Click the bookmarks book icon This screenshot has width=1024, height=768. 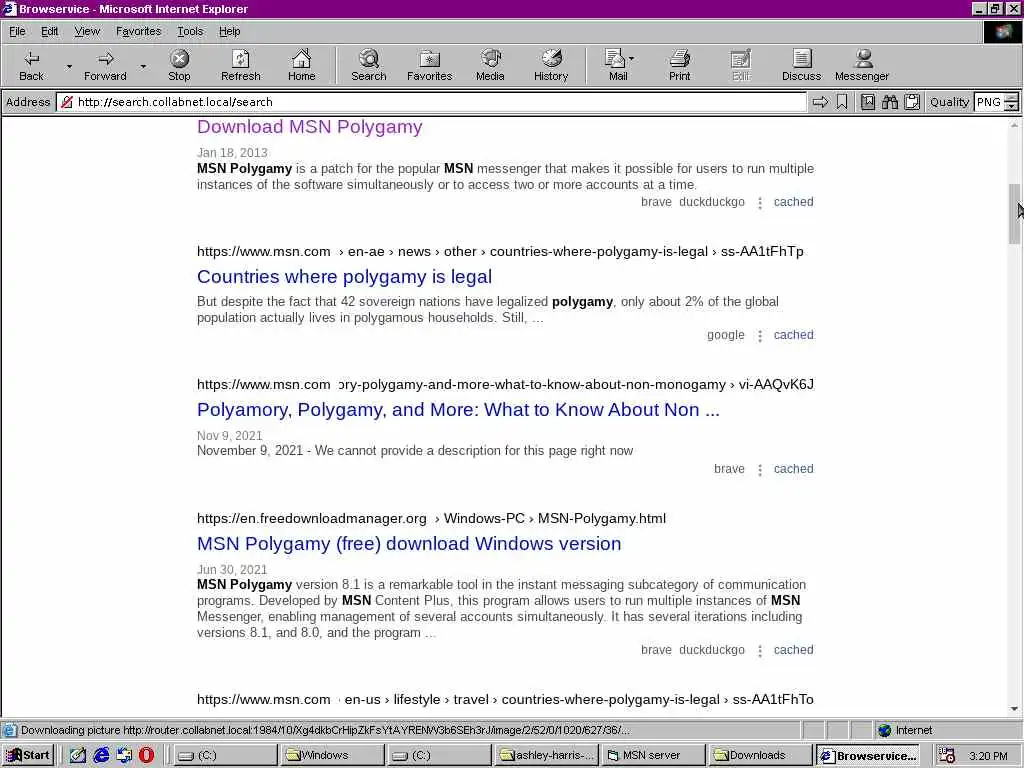click(867, 102)
